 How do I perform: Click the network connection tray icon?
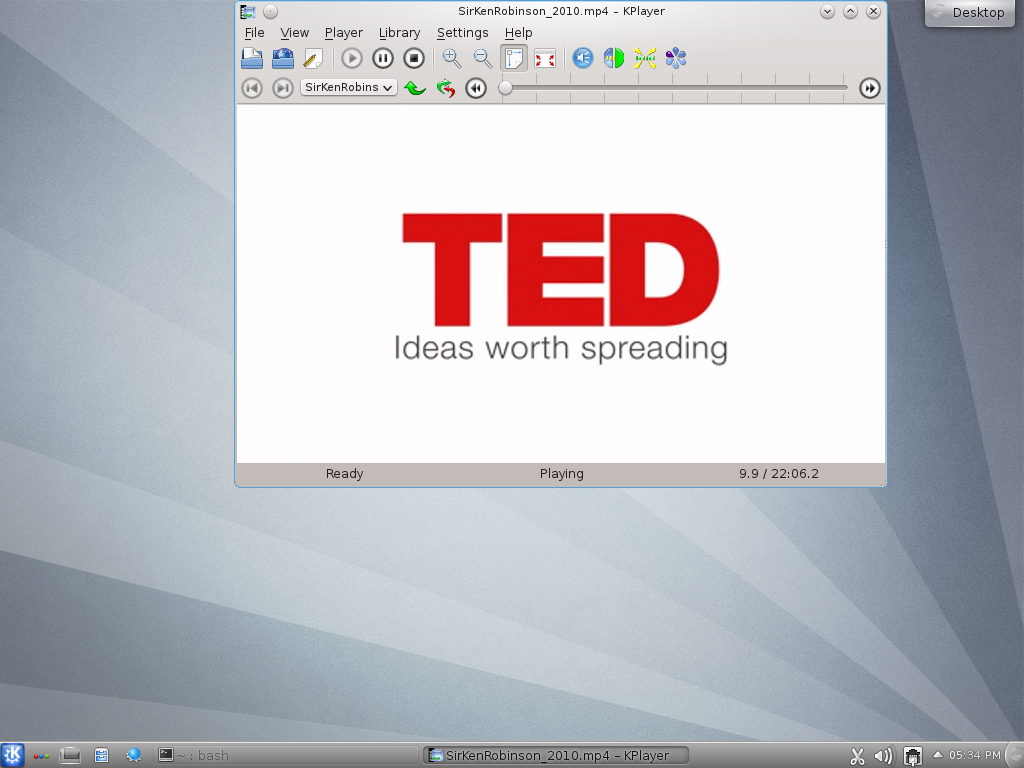click(912, 756)
